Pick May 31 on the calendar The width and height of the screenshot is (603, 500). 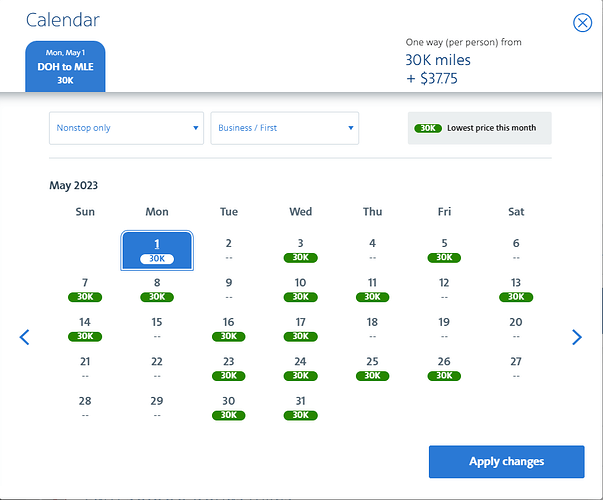(300, 407)
